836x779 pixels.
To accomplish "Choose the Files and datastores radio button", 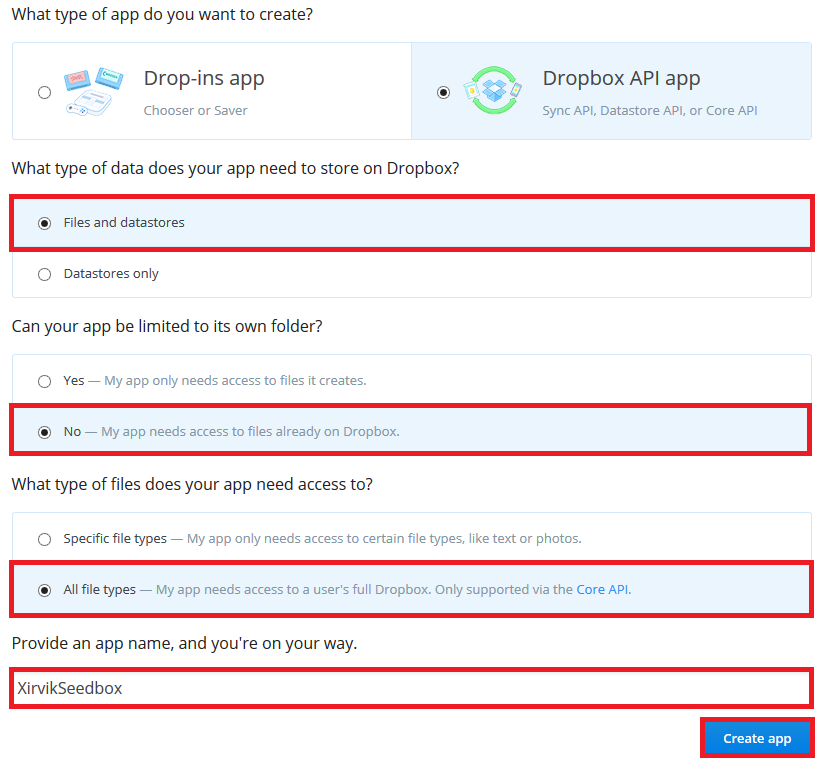I will 44,223.
